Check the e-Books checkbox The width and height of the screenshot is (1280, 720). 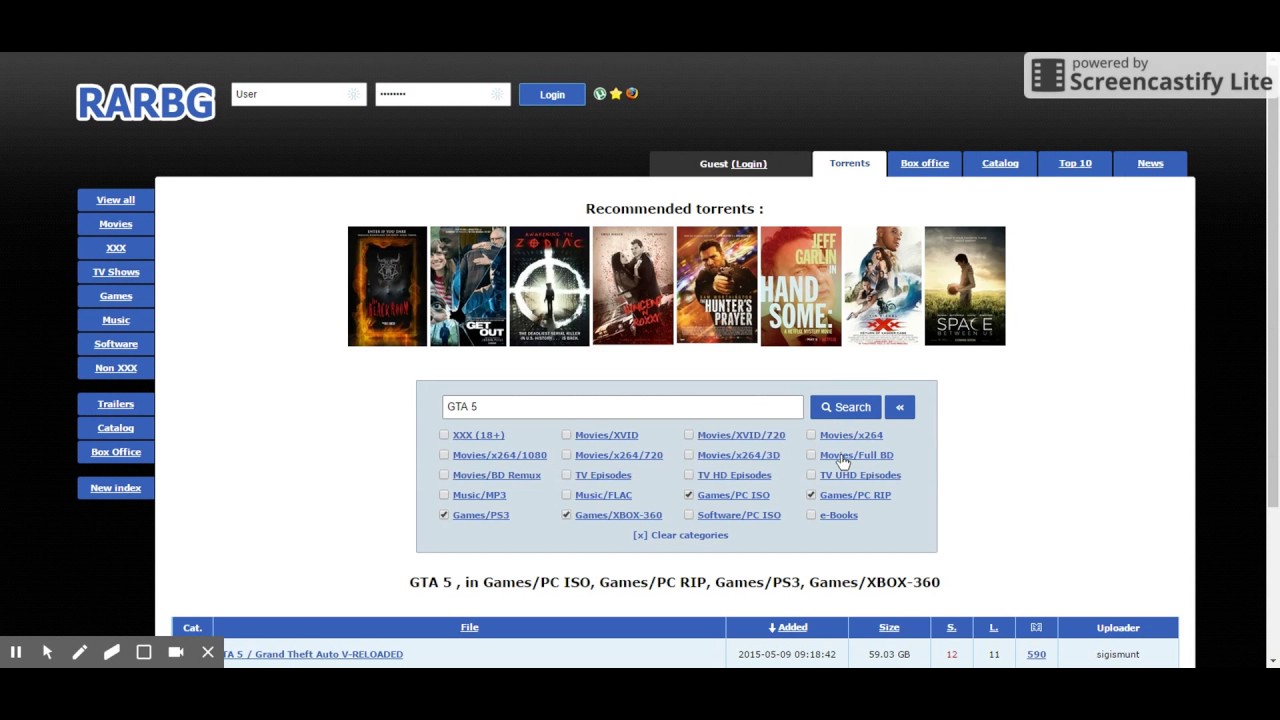click(x=811, y=515)
